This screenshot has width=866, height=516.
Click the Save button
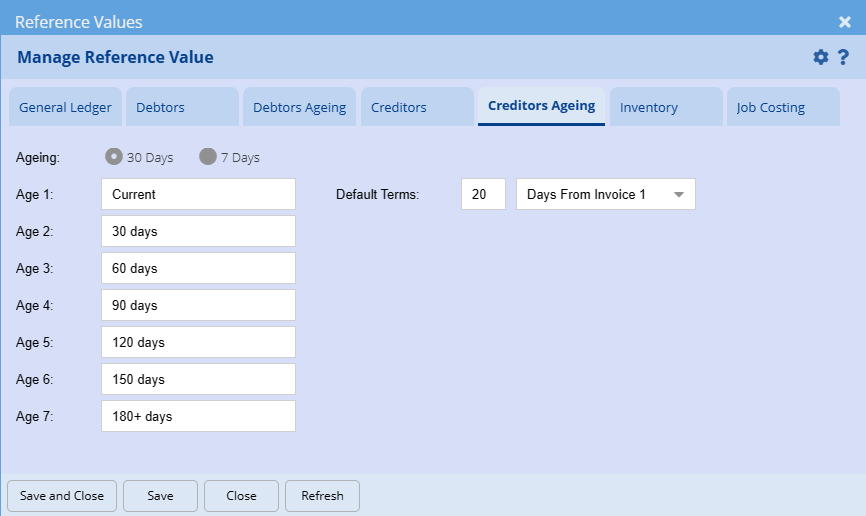(x=160, y=495)
